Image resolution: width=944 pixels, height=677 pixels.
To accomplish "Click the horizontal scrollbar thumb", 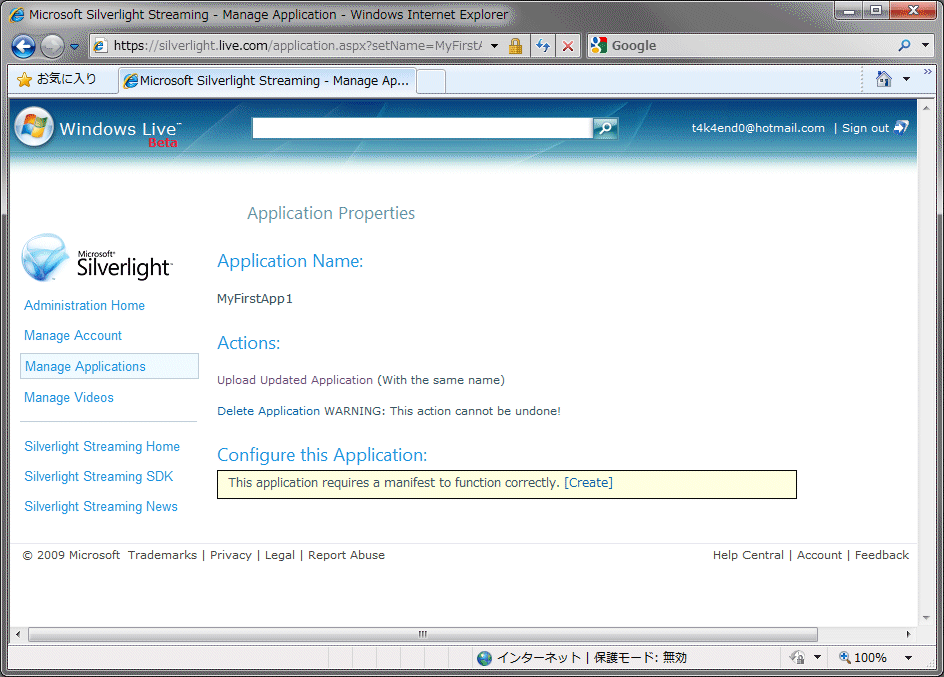I will coord(422,634).
